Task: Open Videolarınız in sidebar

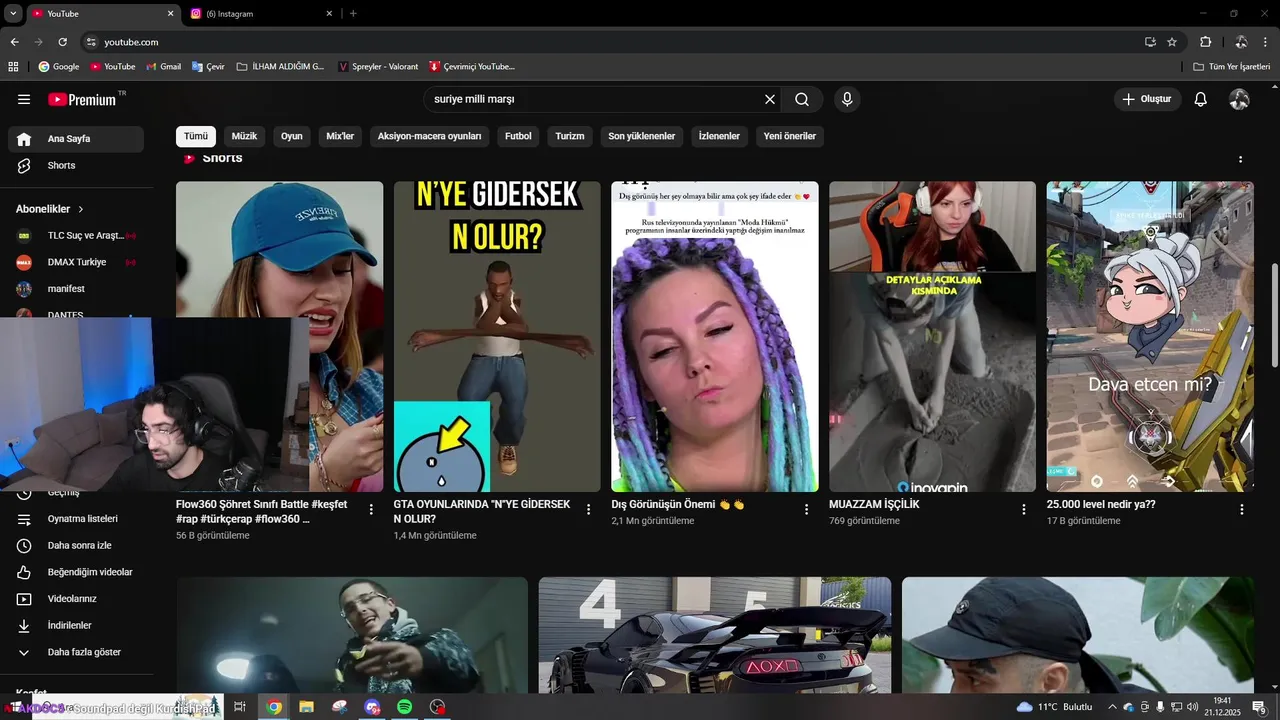Action: 76,599
